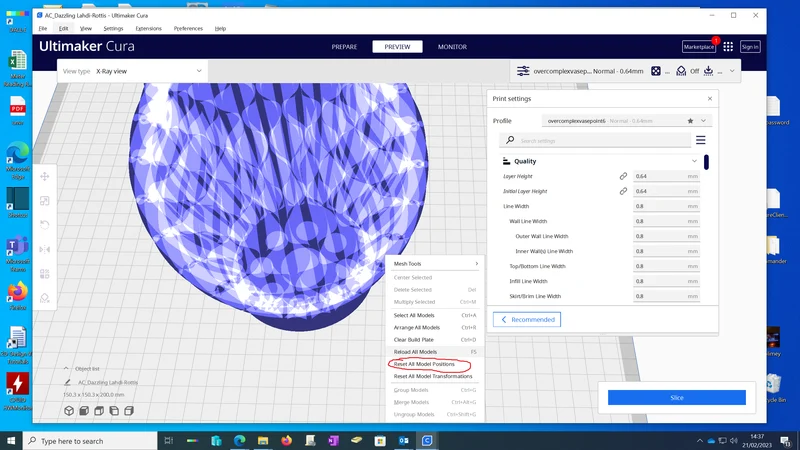Viewport: 800px width, 450px height.
Task: Open the Mesh Tools submenu
Action: pos(435,264)
